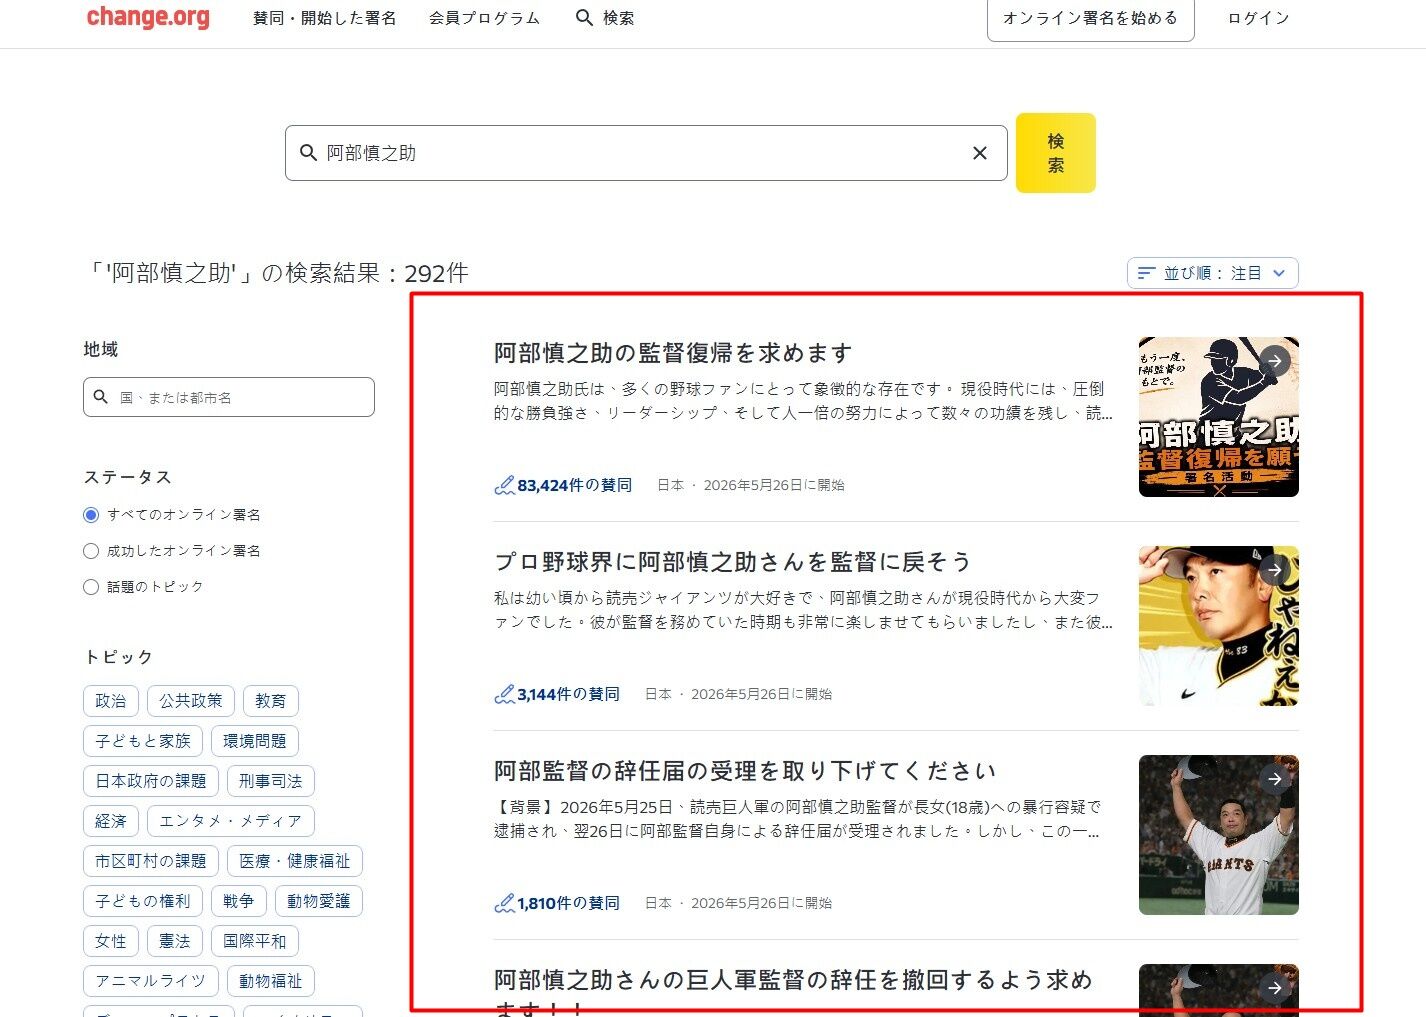Select the 成功したオンライン署名 radio button
Viewport: 1426px width, 1017px height.
pyautogui.click(x=91, y=551)
